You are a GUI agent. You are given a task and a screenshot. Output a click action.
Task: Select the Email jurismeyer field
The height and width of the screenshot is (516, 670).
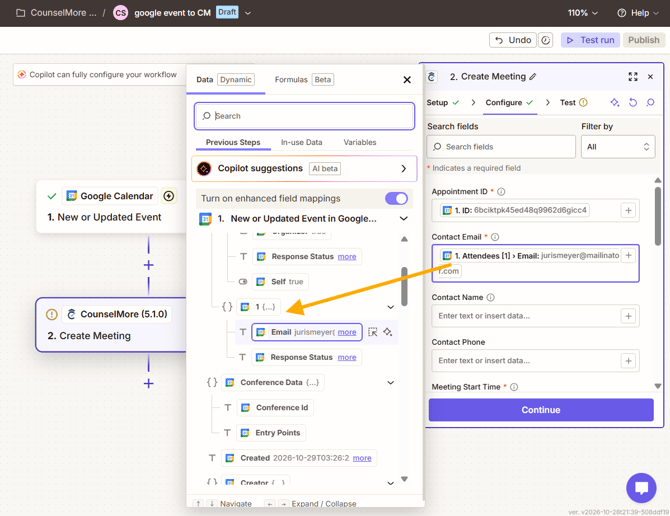point(307,332)
